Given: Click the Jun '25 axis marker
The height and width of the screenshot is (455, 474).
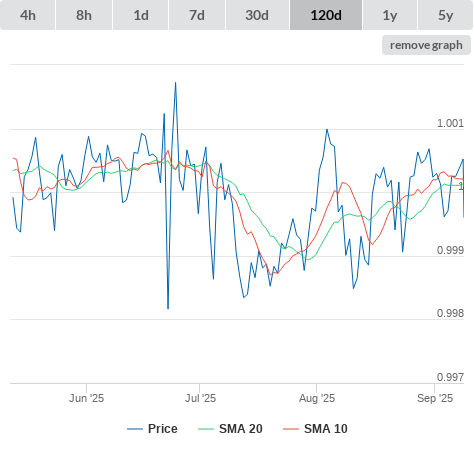Looking at the screenshot, I should (x=87, y=398).
